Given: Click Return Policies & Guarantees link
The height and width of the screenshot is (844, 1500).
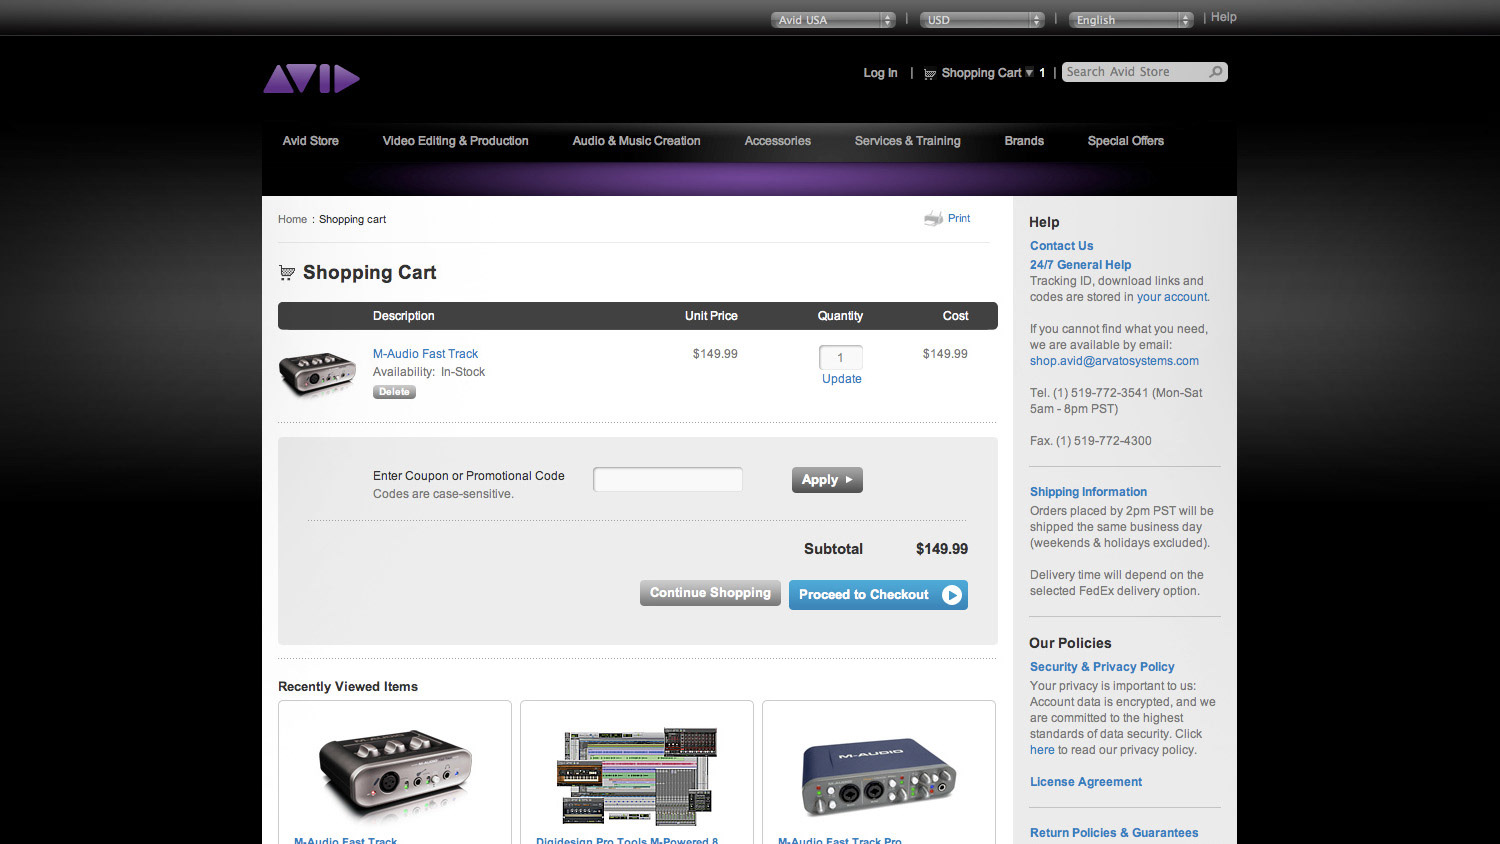Looking at the screenshot, I should pos(1114,833).
